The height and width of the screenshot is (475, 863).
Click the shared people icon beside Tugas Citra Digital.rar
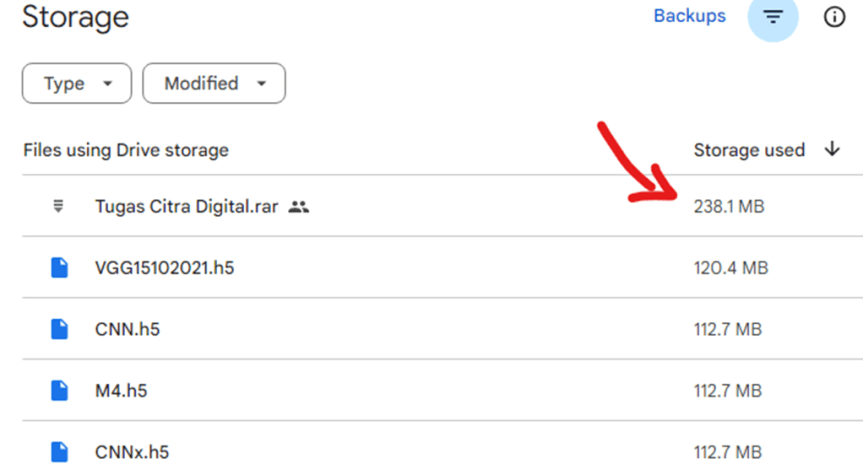[x=298, y=207]
